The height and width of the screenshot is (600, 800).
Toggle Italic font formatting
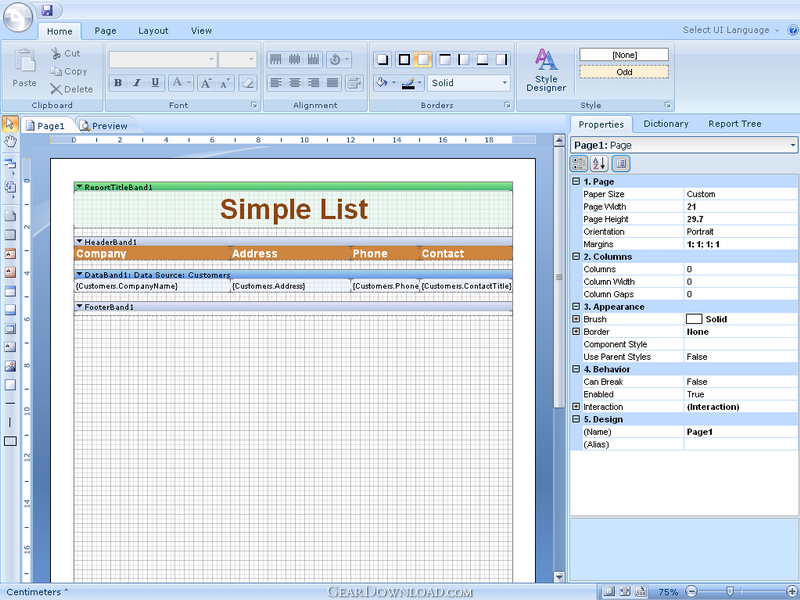click(137, 83)
